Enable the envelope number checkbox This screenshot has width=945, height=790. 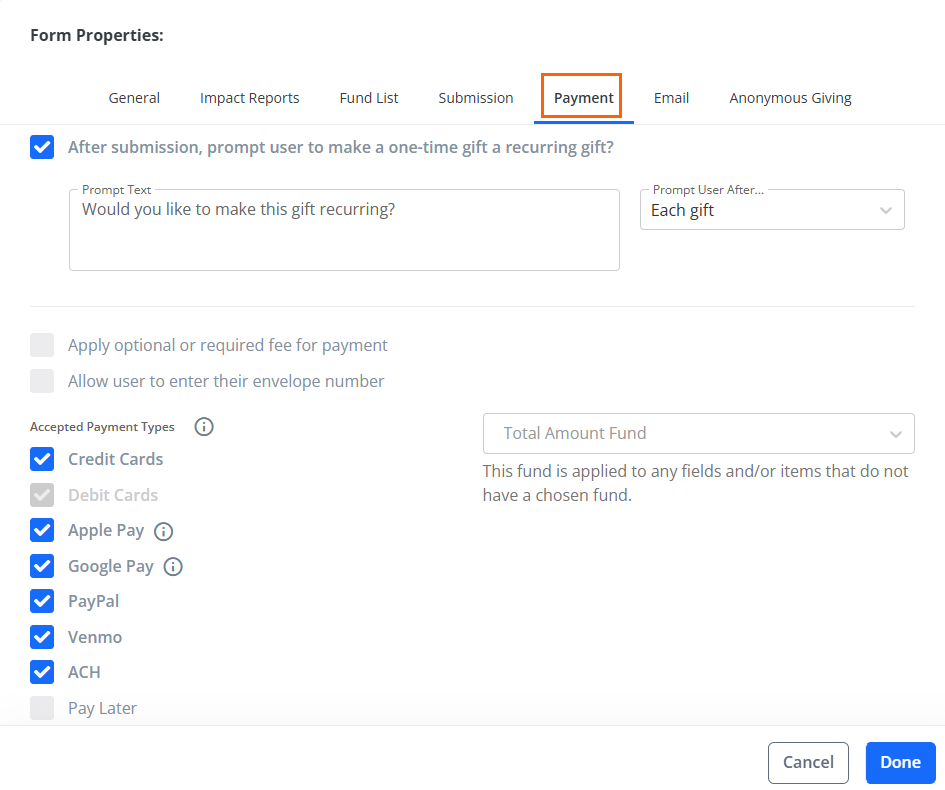[x=42, y=381]
